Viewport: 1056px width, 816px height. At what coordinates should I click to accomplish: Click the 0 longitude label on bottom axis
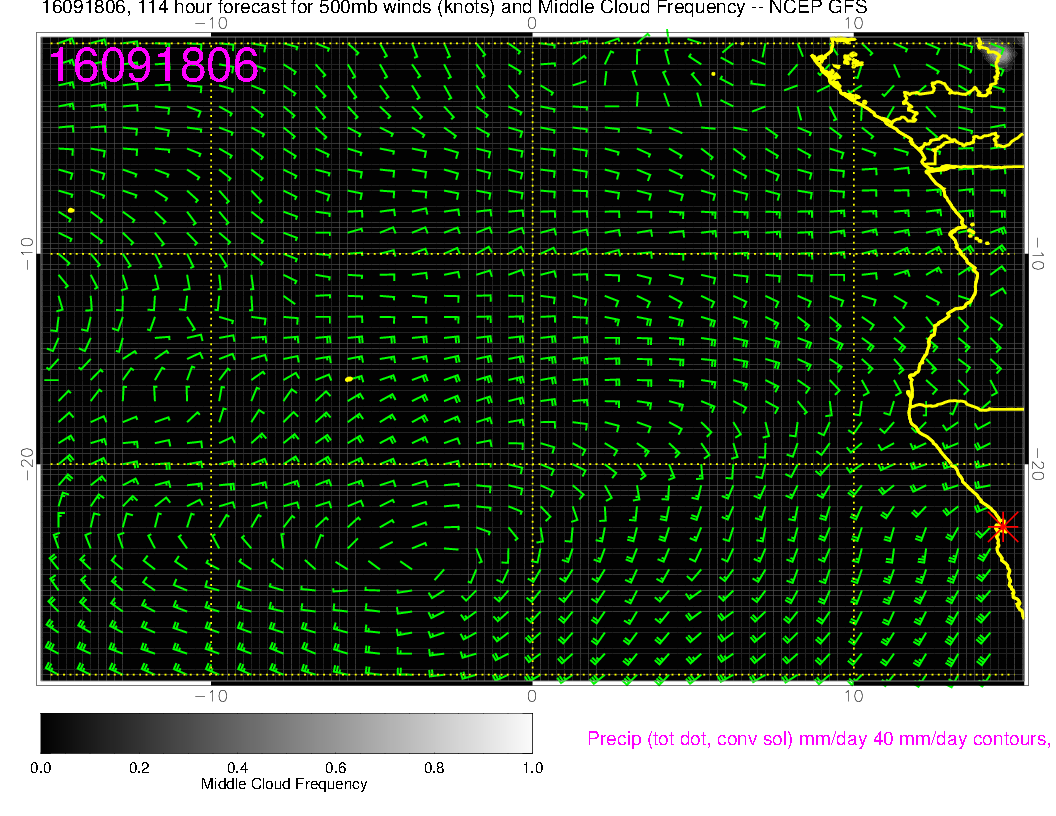[532, 696]
